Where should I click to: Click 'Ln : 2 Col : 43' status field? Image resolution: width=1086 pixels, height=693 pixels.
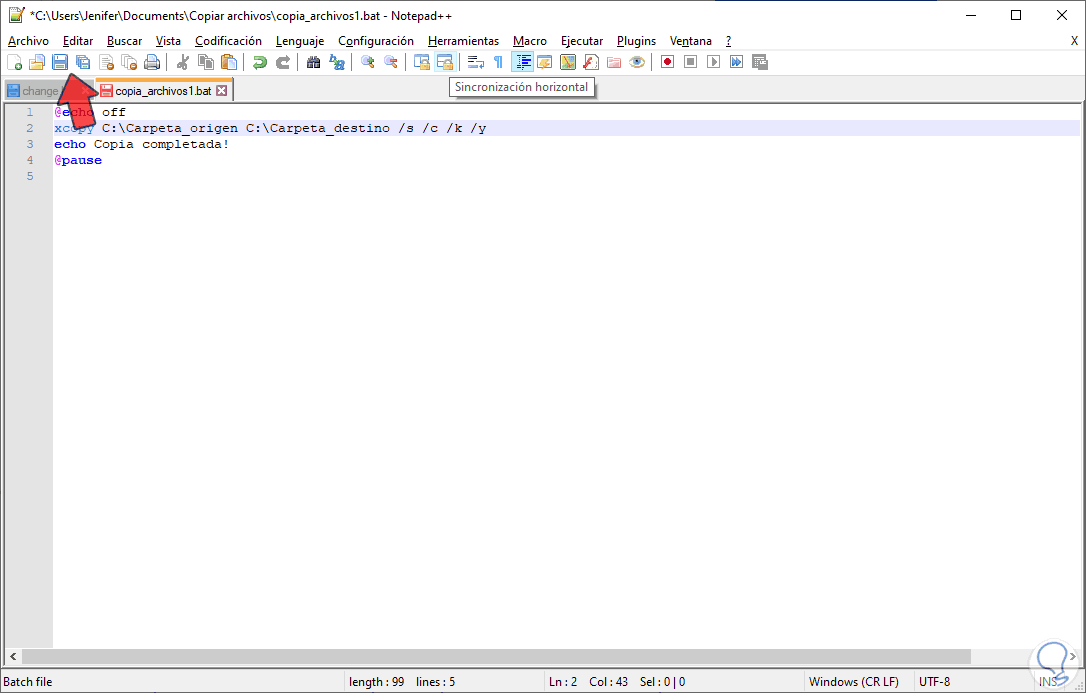click(588, 682)
